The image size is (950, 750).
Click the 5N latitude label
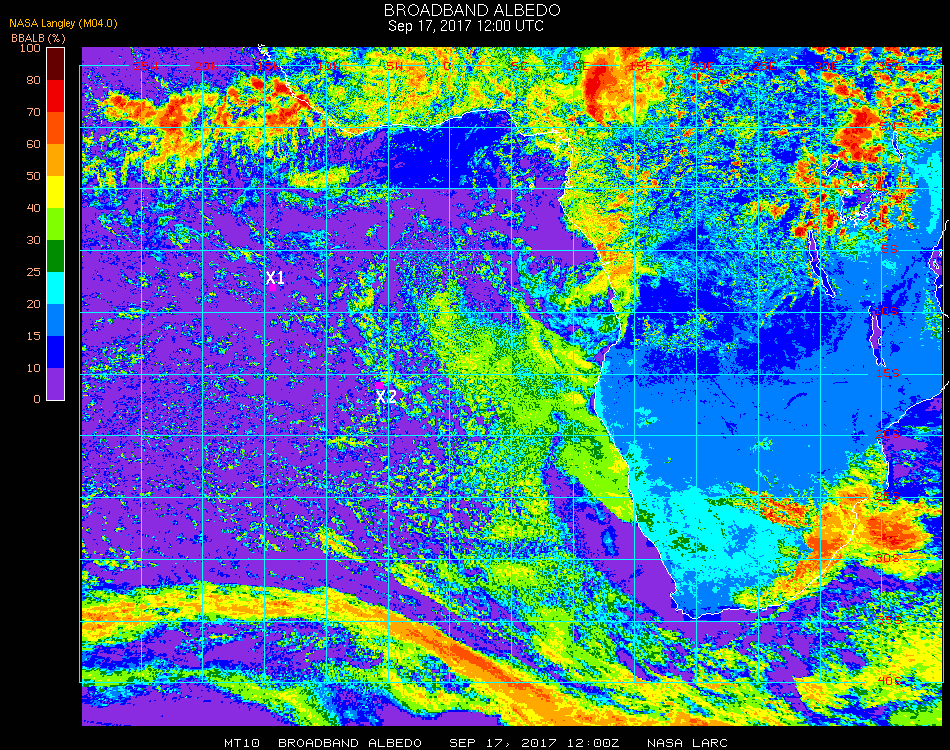click(889, 127)
